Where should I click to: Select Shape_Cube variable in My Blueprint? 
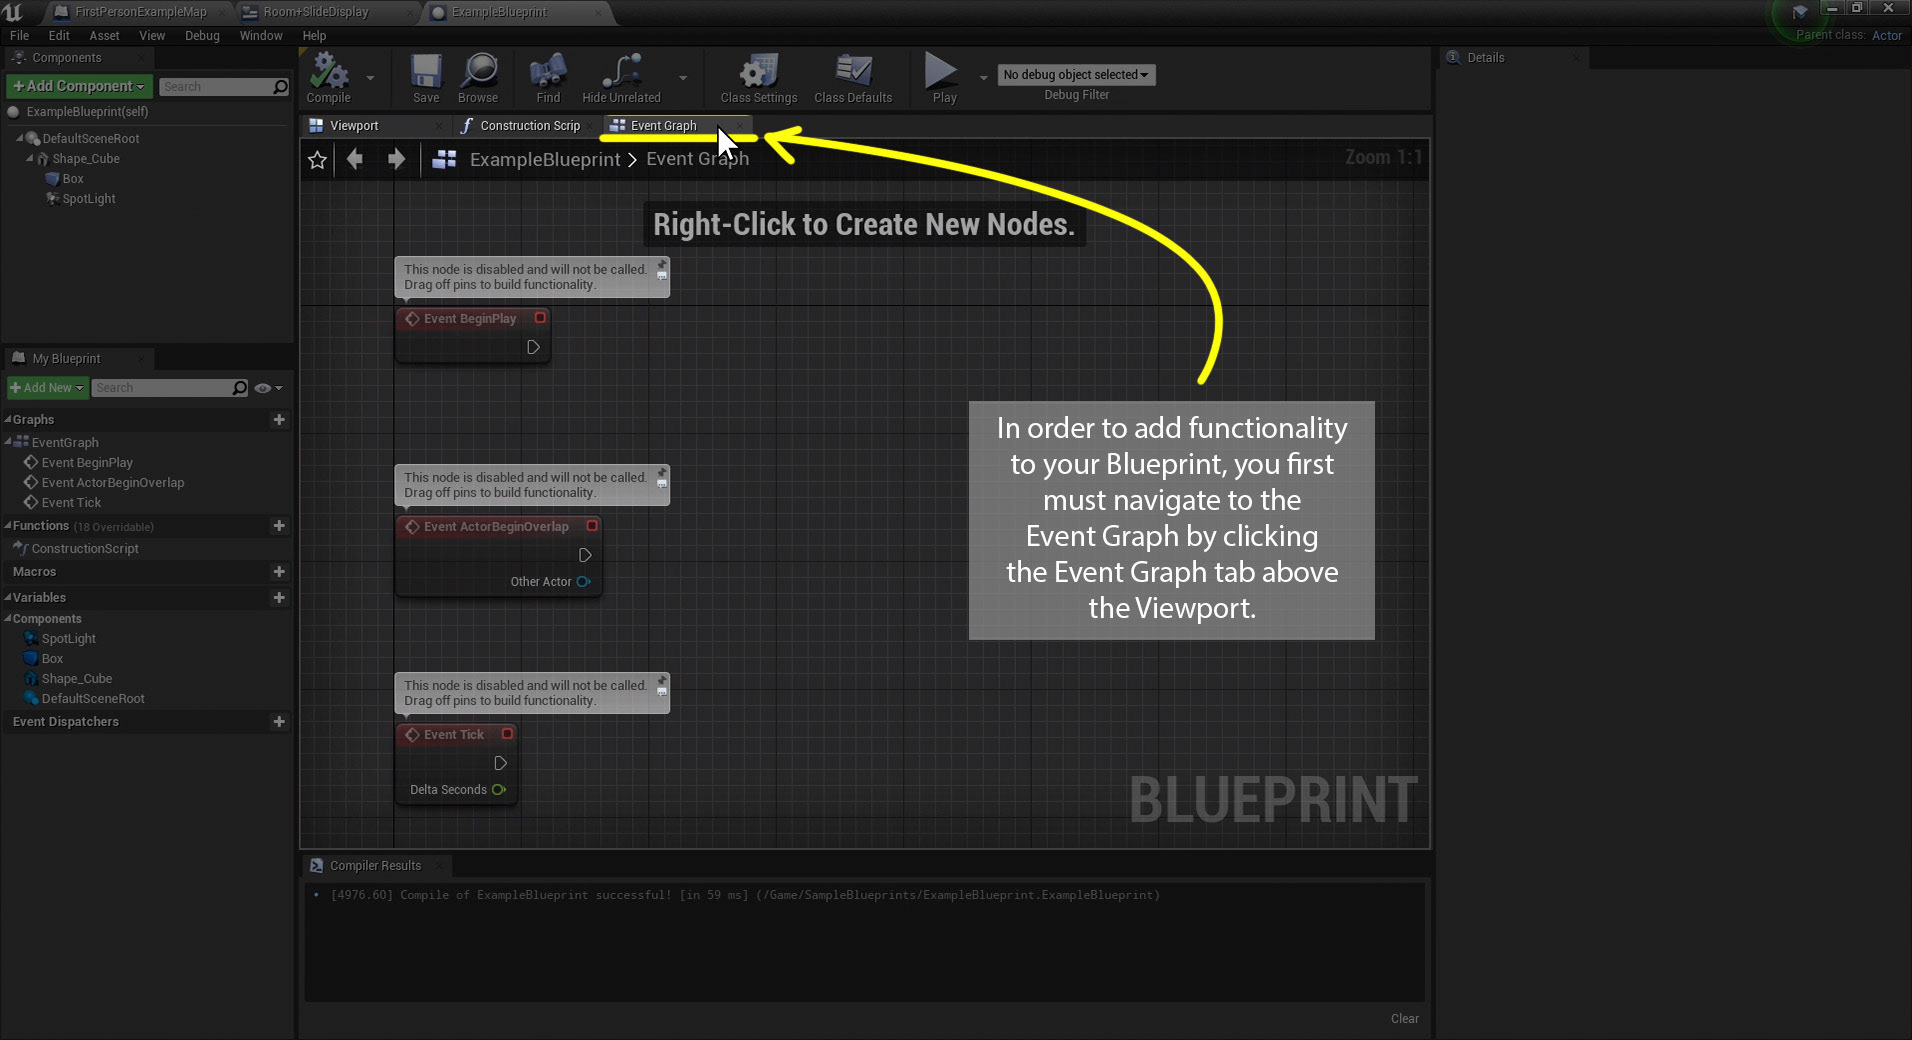[77, 679]
